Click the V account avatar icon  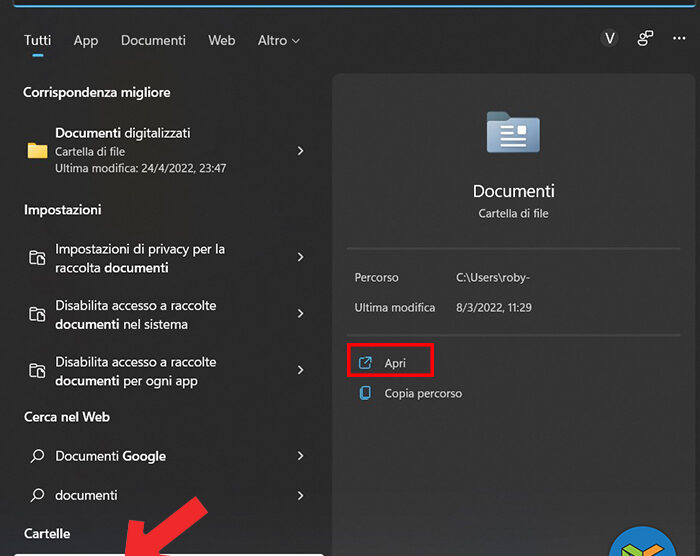pyautogui.click(x=609, y=38)
